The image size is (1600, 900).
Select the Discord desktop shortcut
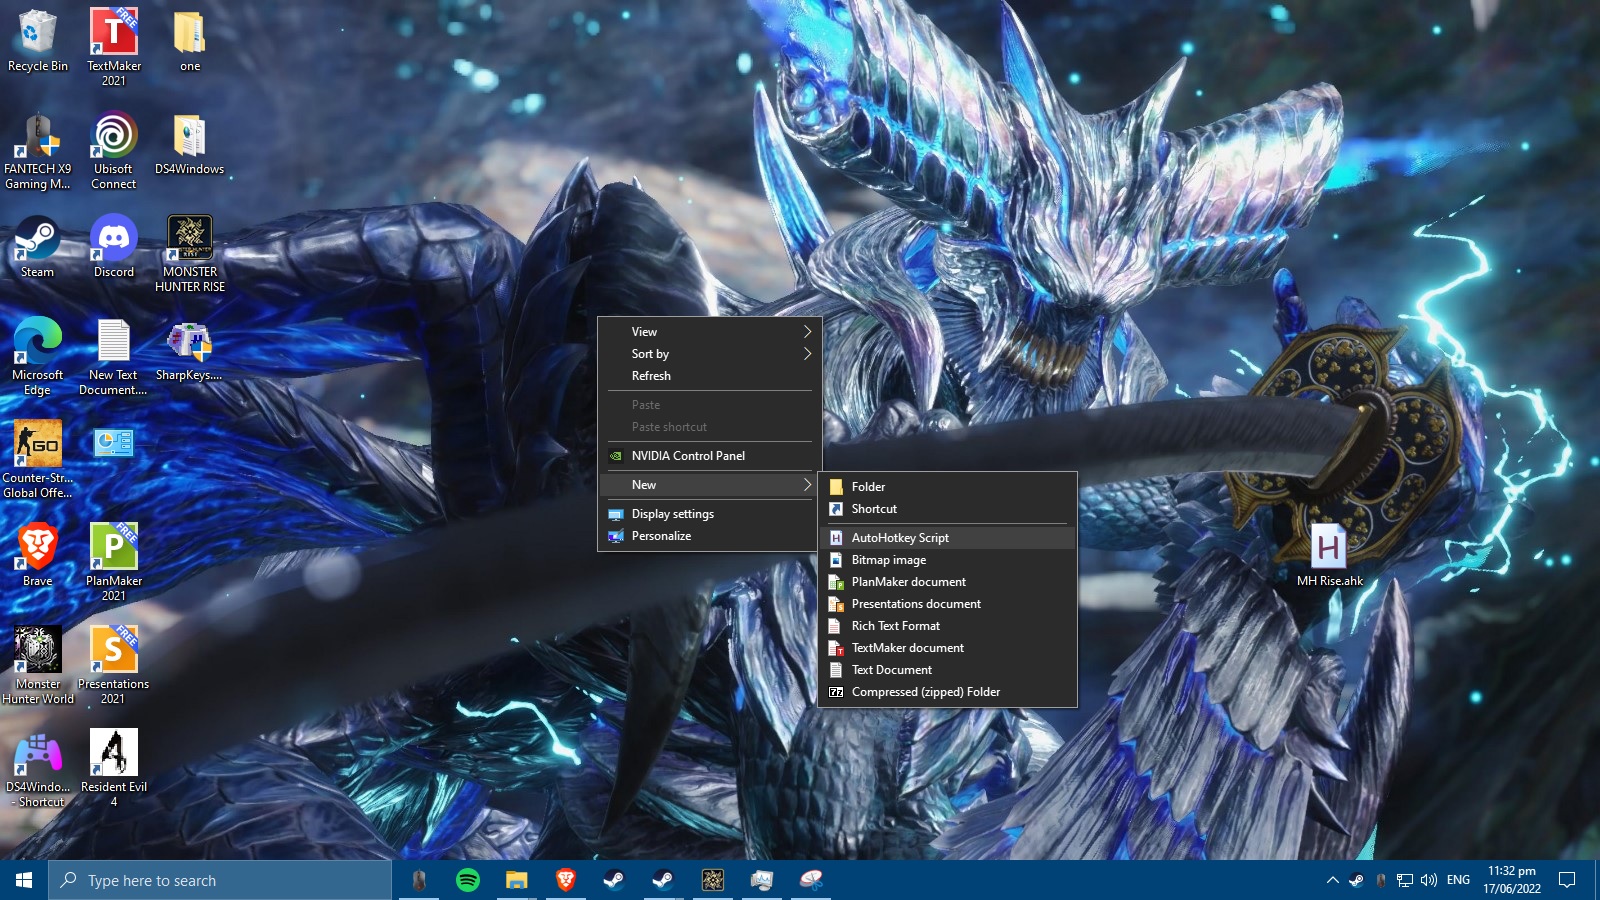[114, 247]
